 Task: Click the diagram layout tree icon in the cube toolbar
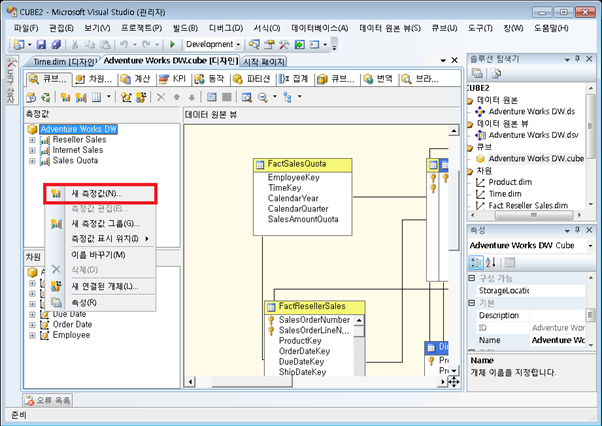point(287,97)
